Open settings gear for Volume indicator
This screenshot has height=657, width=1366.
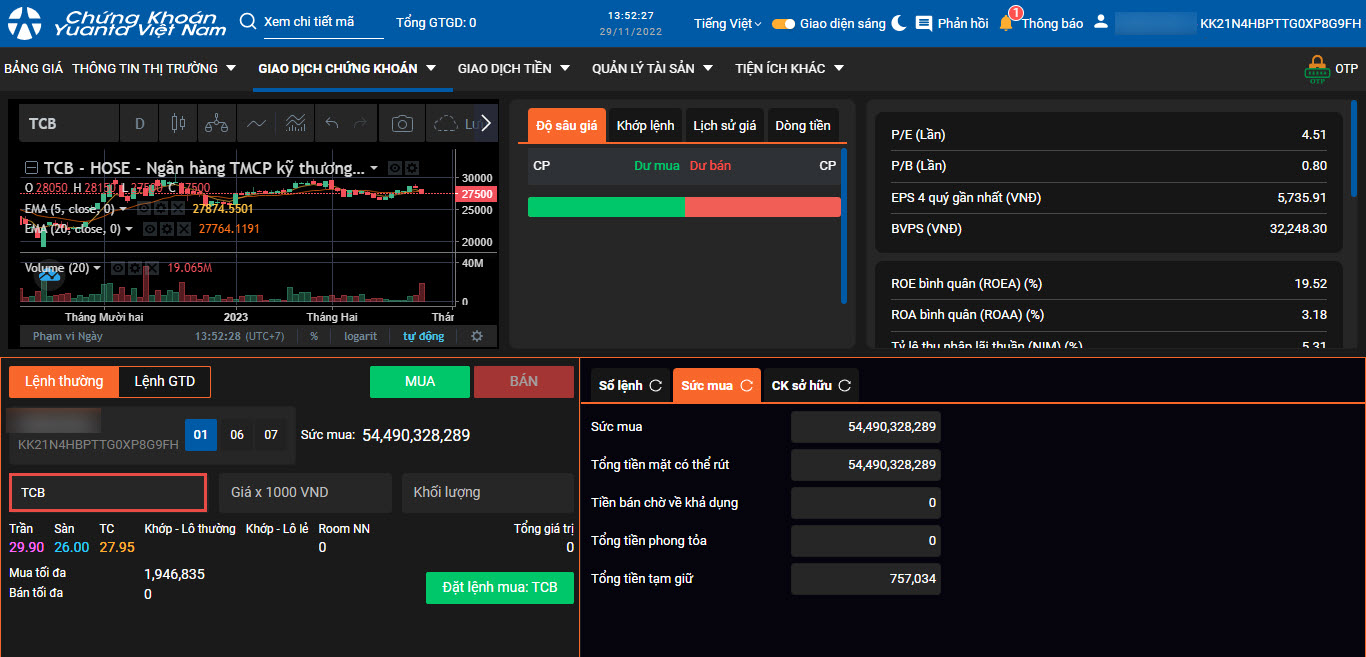(134, 268)
